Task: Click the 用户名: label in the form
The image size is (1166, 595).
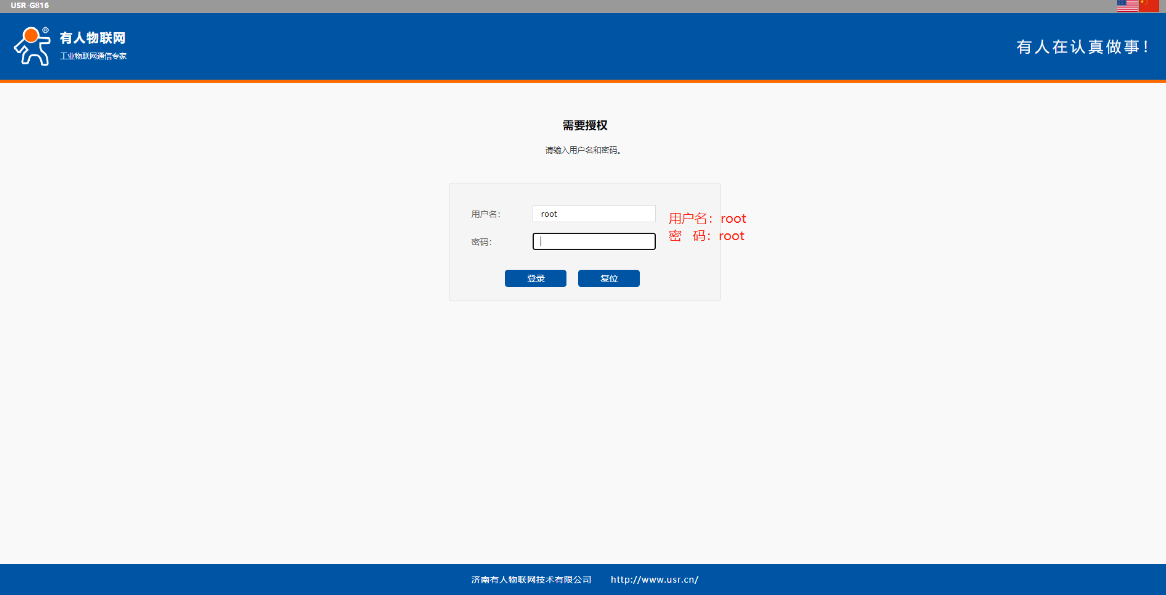Action: tap(485, 214)
